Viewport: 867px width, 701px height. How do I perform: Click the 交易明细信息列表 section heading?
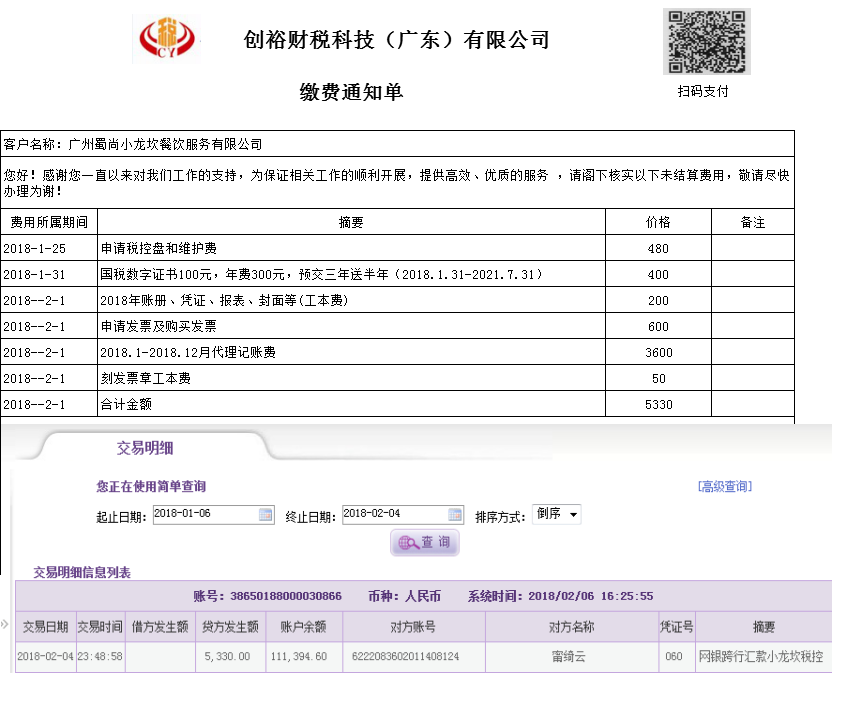pos(82,572)
